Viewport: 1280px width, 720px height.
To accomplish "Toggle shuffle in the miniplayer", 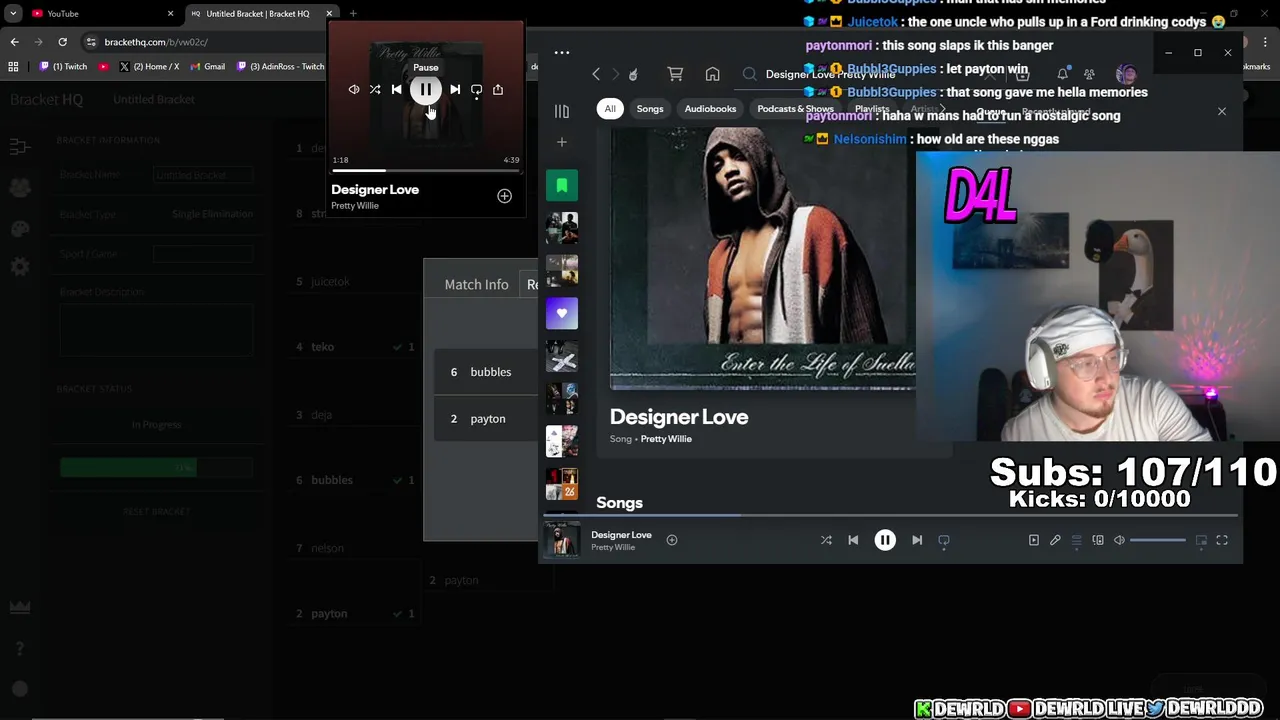I will point(375,90).
